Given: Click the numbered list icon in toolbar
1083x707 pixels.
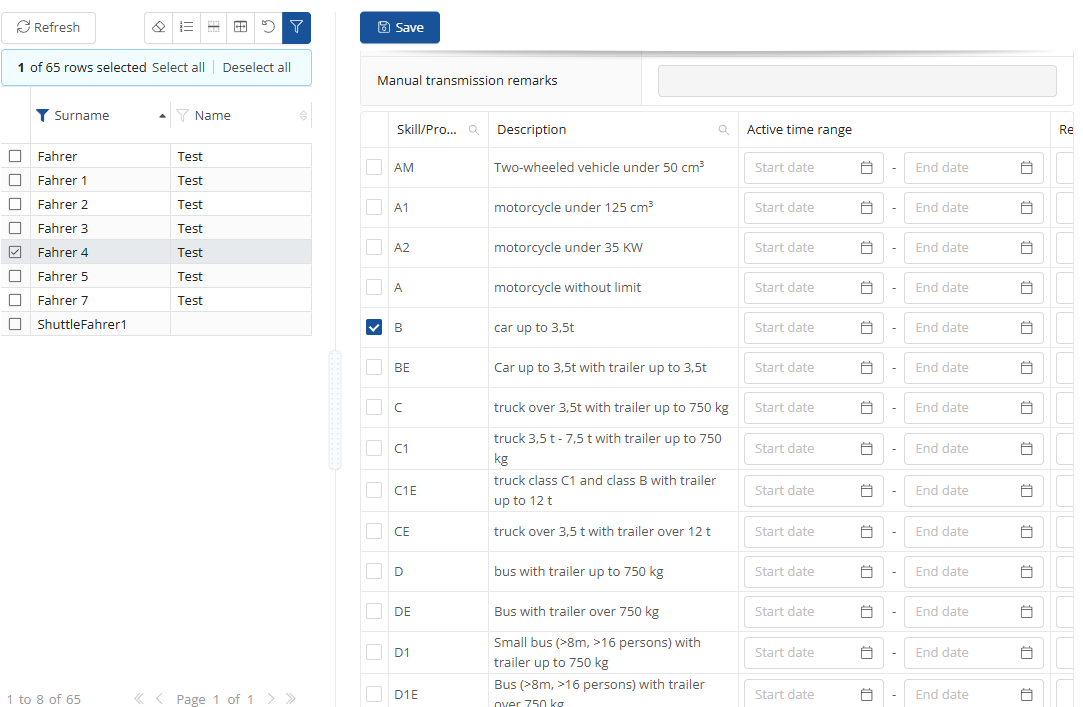Looking at the screenshot, I should tap(186, 28).
